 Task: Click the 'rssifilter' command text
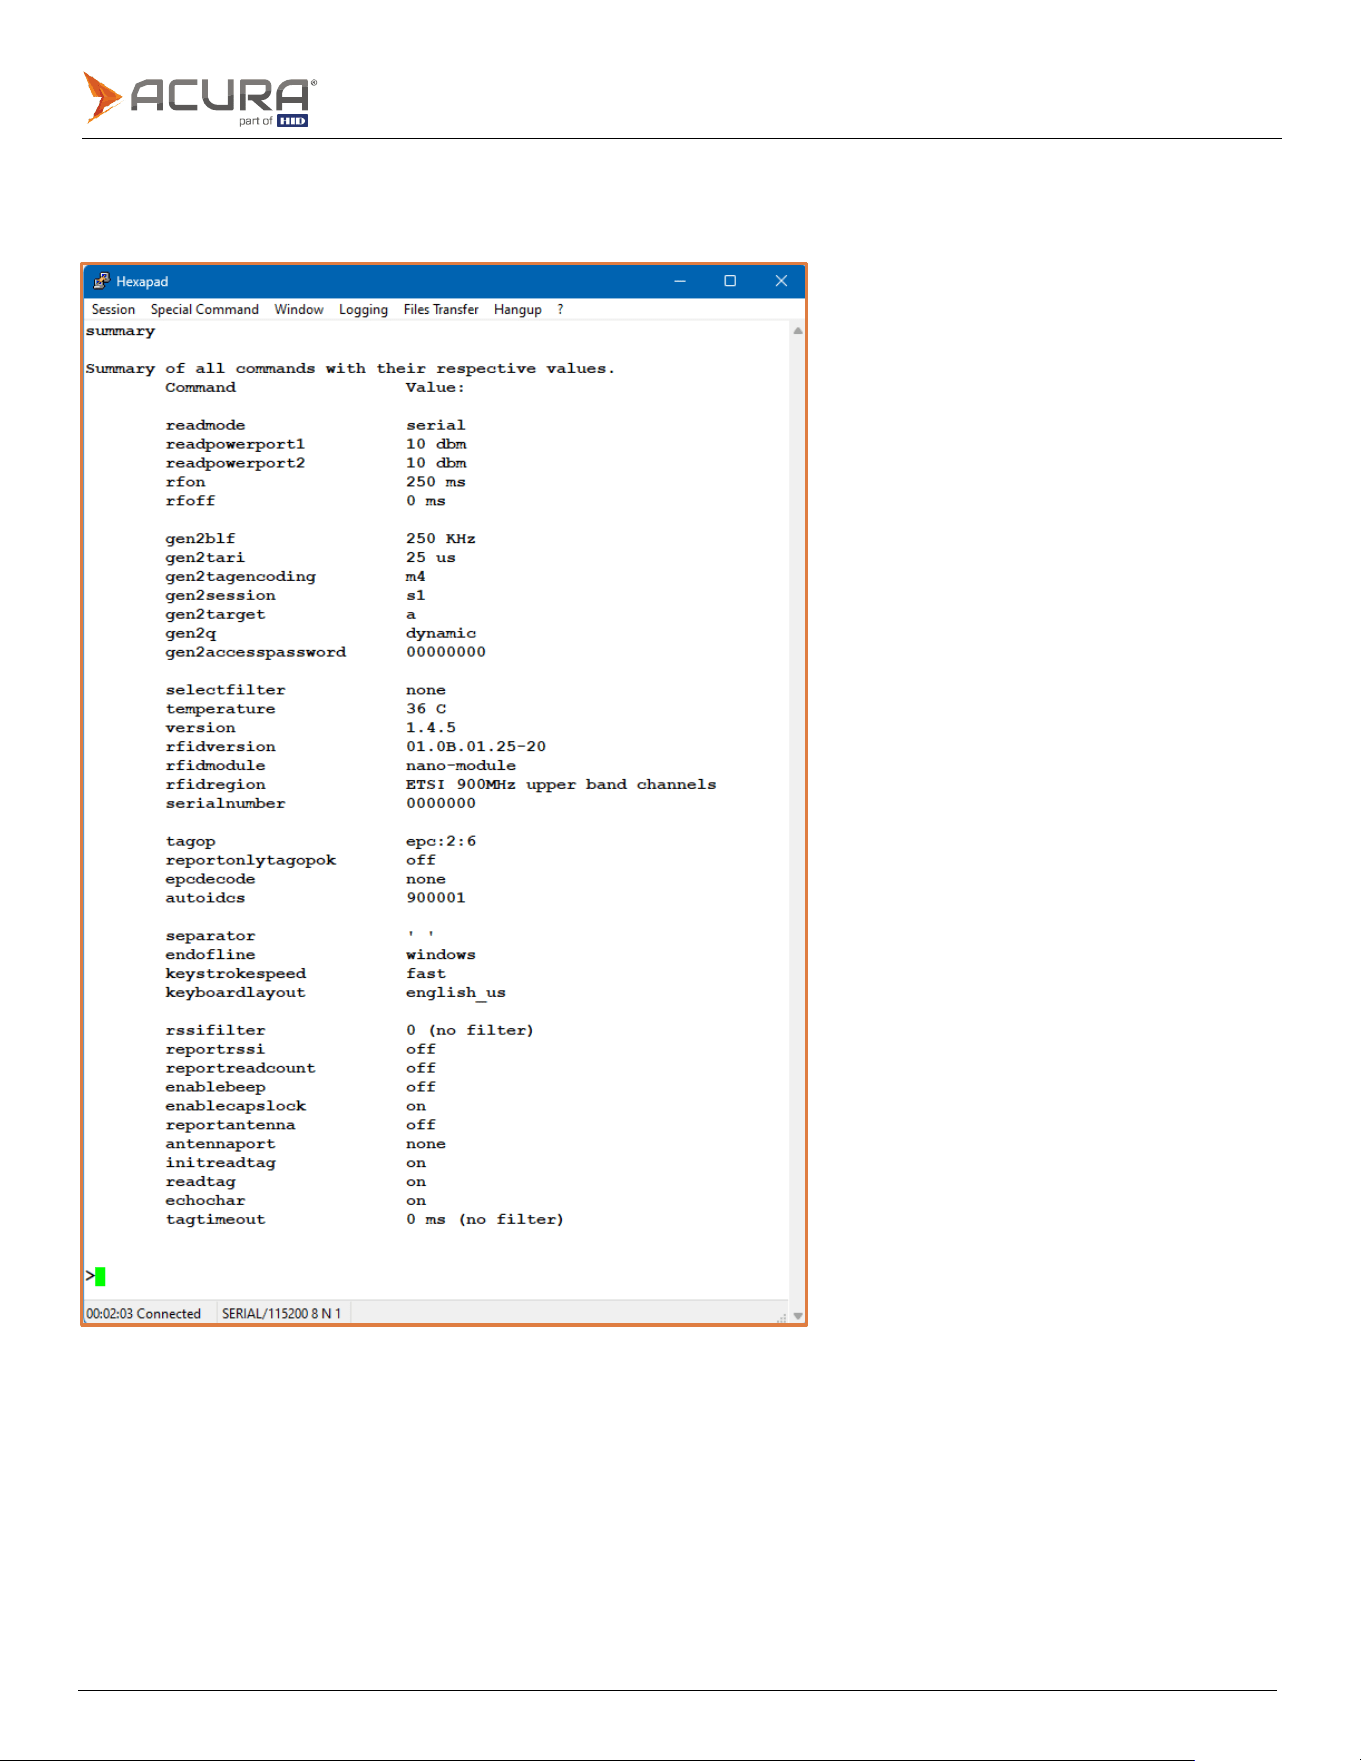pyautogui.click(x=215, y=1031)
